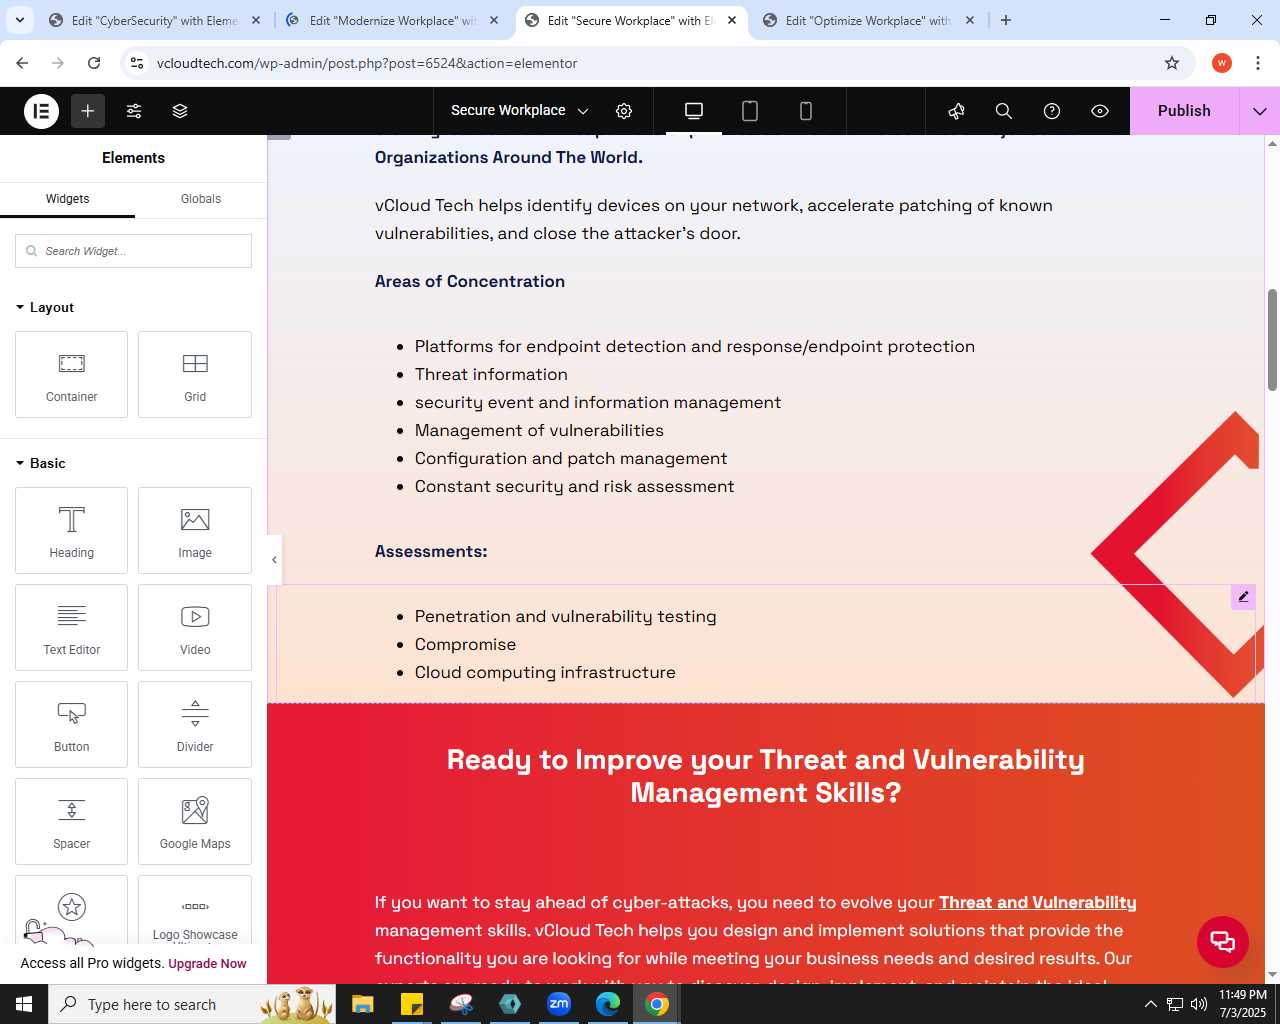Image resolution: width=1280 pixels, height=1024 pixels.
Task: Open the Structure layers icon
Action: click(x=180, y=111)
